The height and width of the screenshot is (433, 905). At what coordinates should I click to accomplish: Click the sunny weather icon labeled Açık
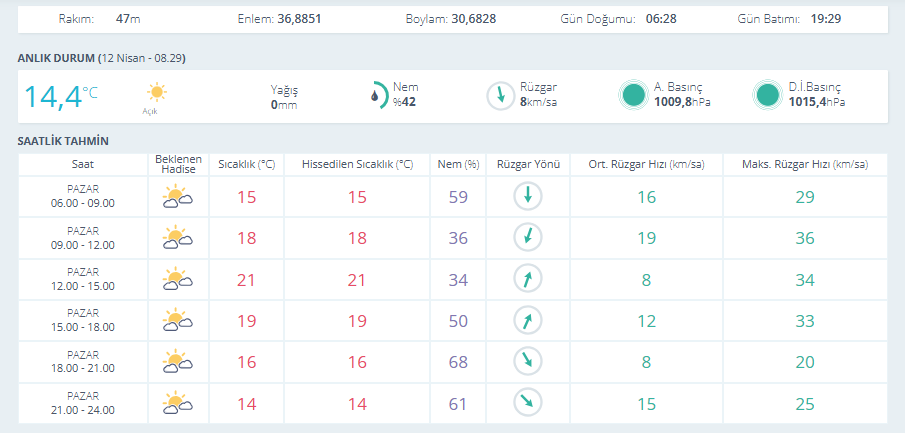[156, 93]
